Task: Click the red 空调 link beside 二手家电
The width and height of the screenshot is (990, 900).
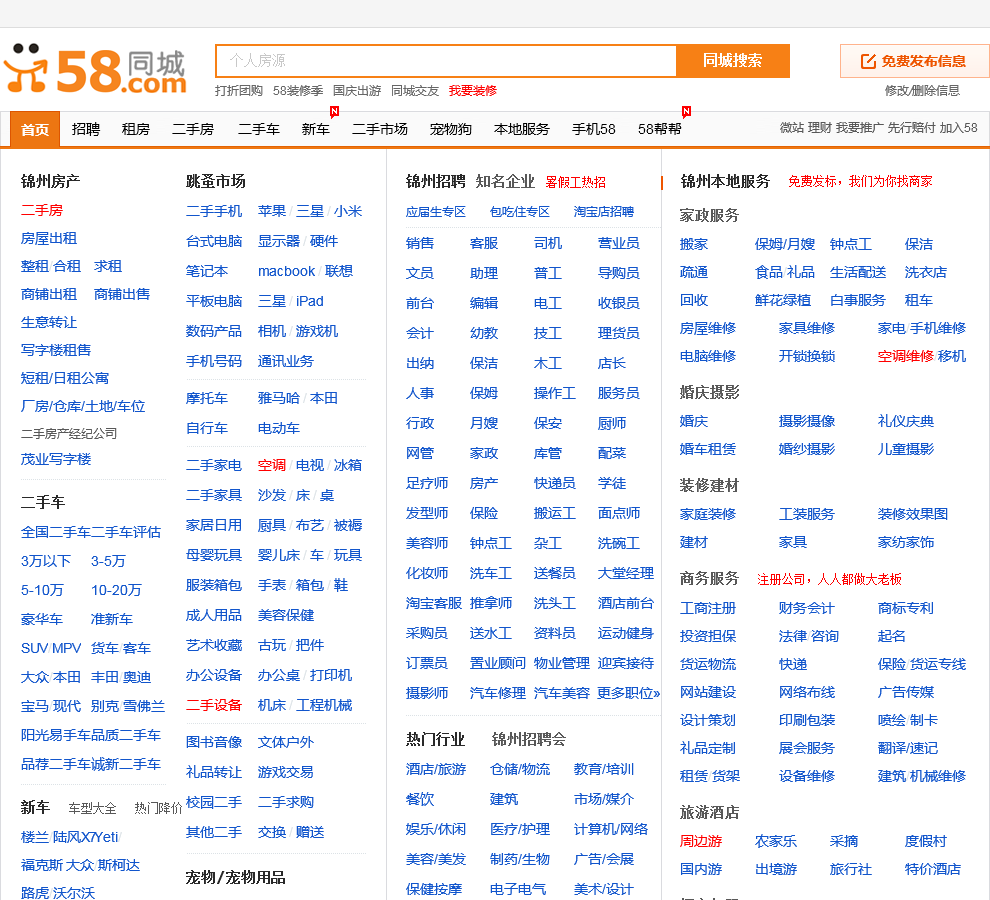Action: 271,465
